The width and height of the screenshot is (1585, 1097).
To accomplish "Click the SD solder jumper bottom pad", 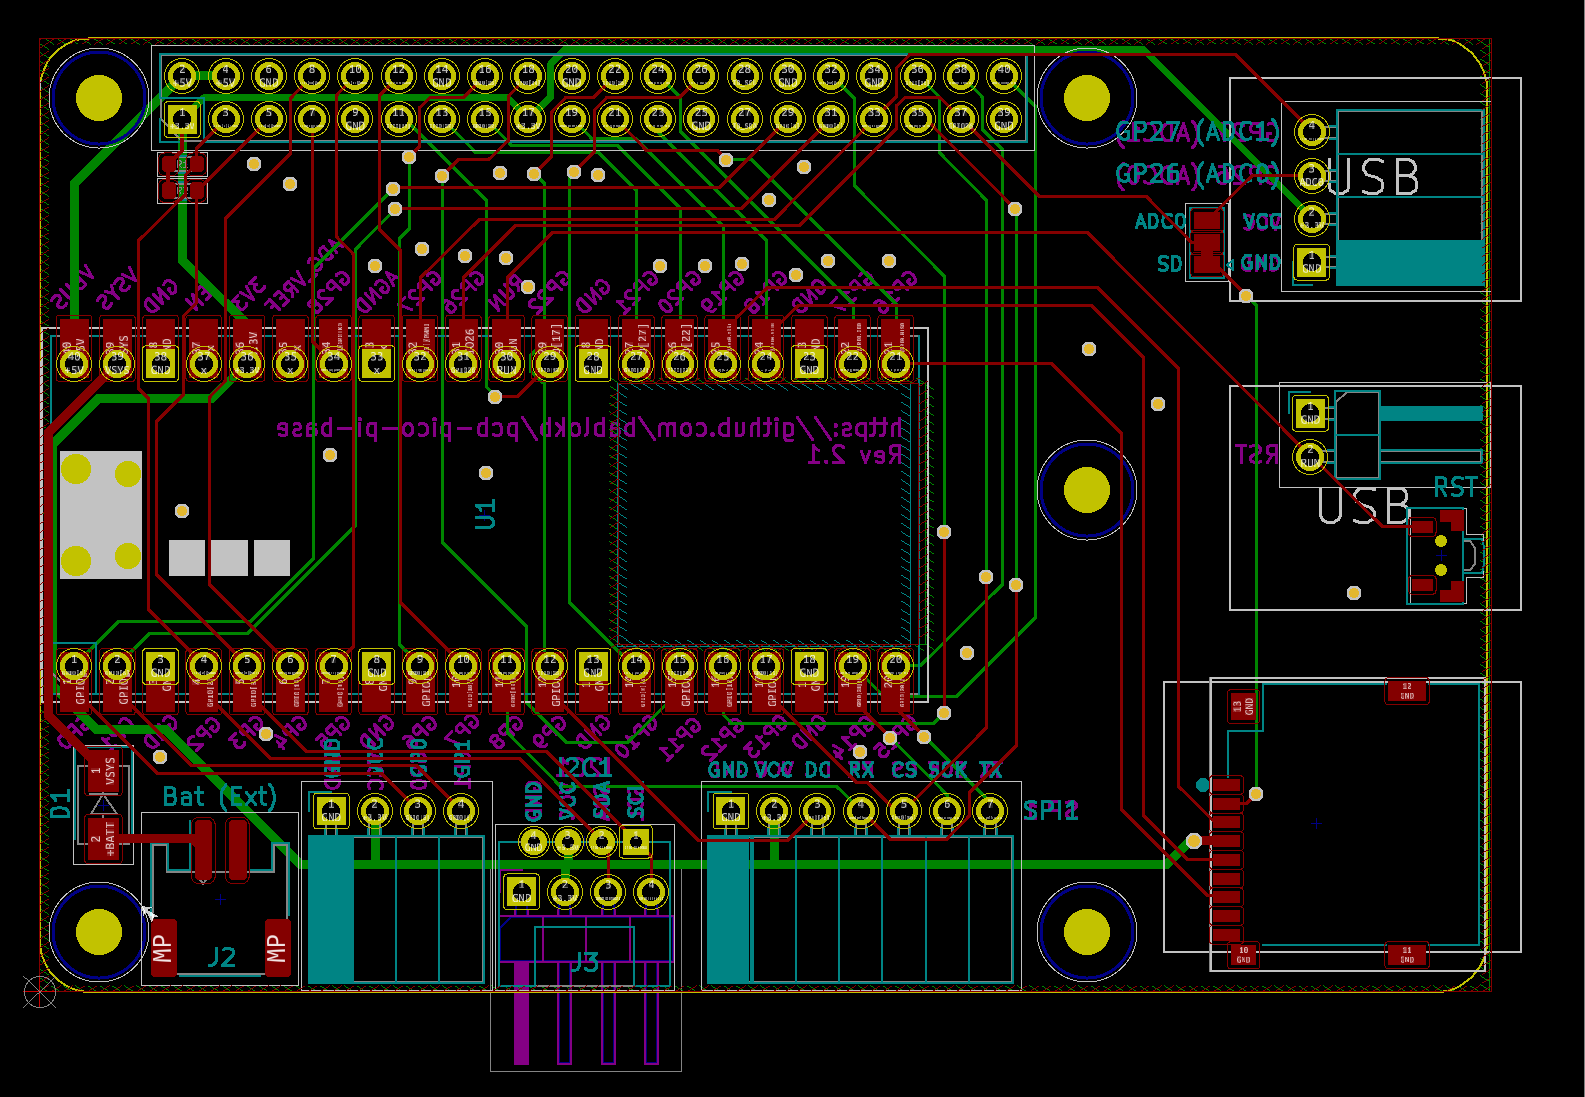I will tap(1207, 263).
